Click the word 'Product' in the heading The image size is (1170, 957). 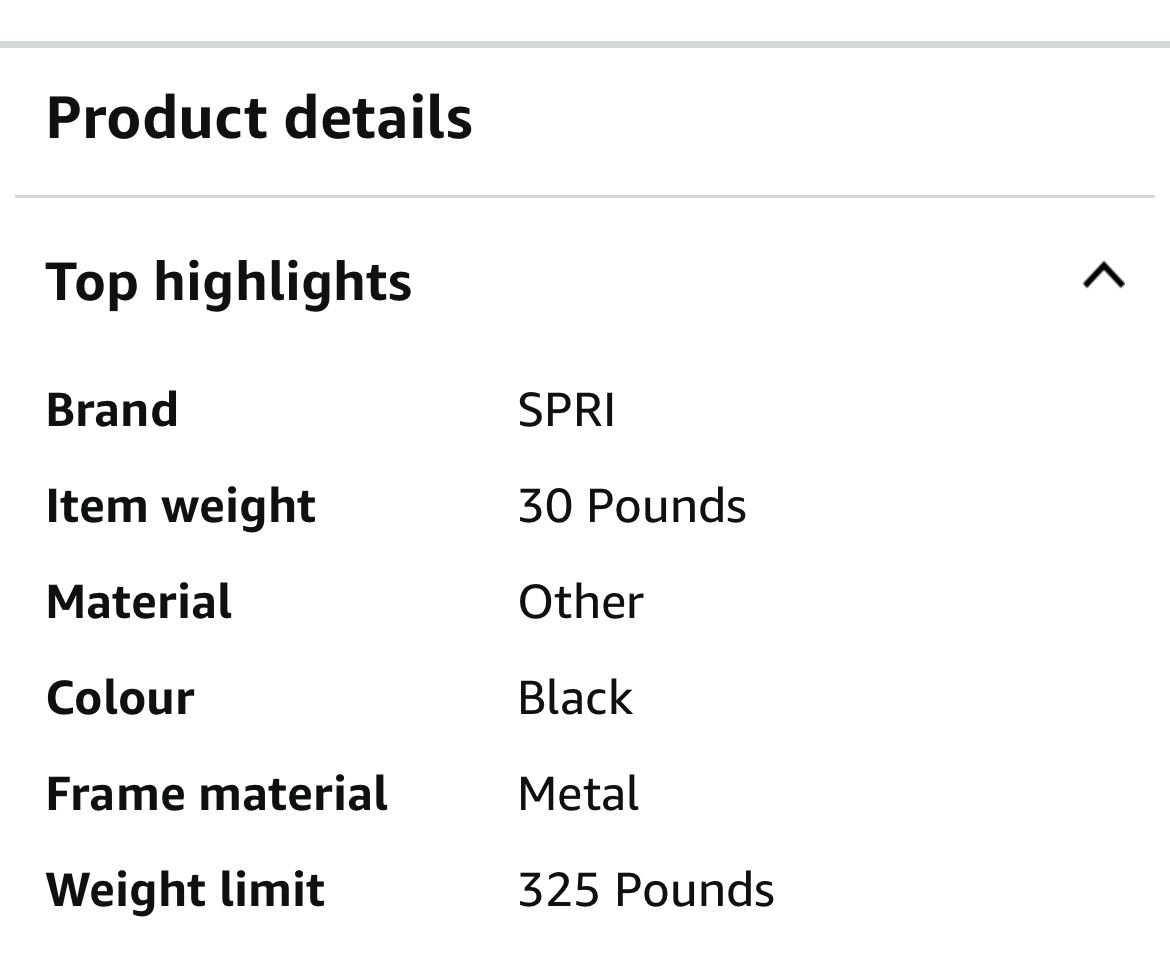(x=157, y=117)
